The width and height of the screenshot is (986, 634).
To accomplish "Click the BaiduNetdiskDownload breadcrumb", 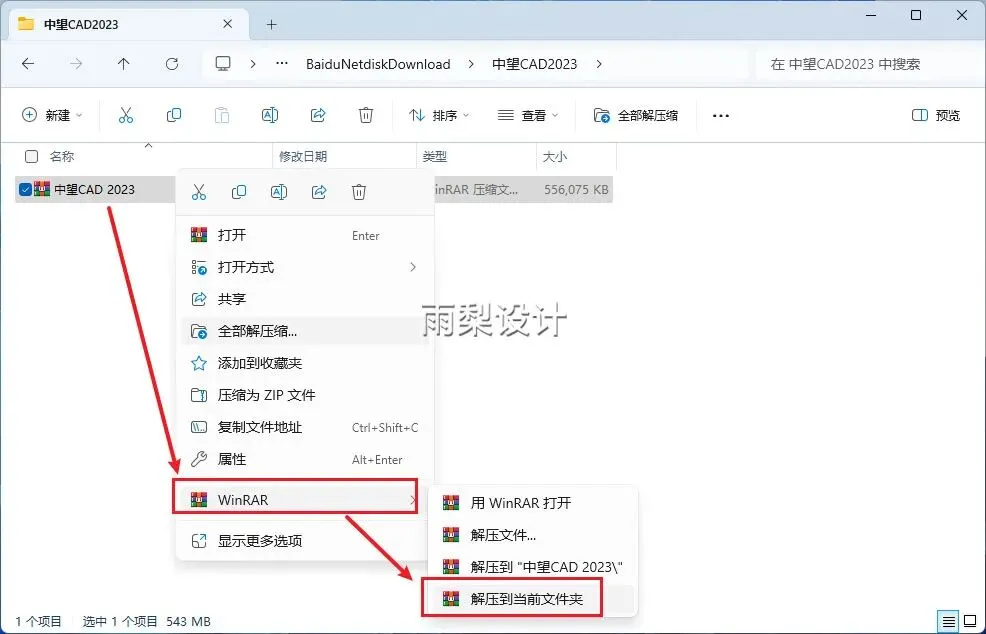I will coord(378,64).
